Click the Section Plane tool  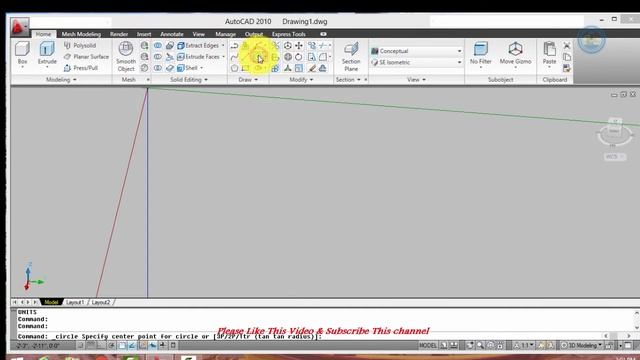(x=351, y=56)
